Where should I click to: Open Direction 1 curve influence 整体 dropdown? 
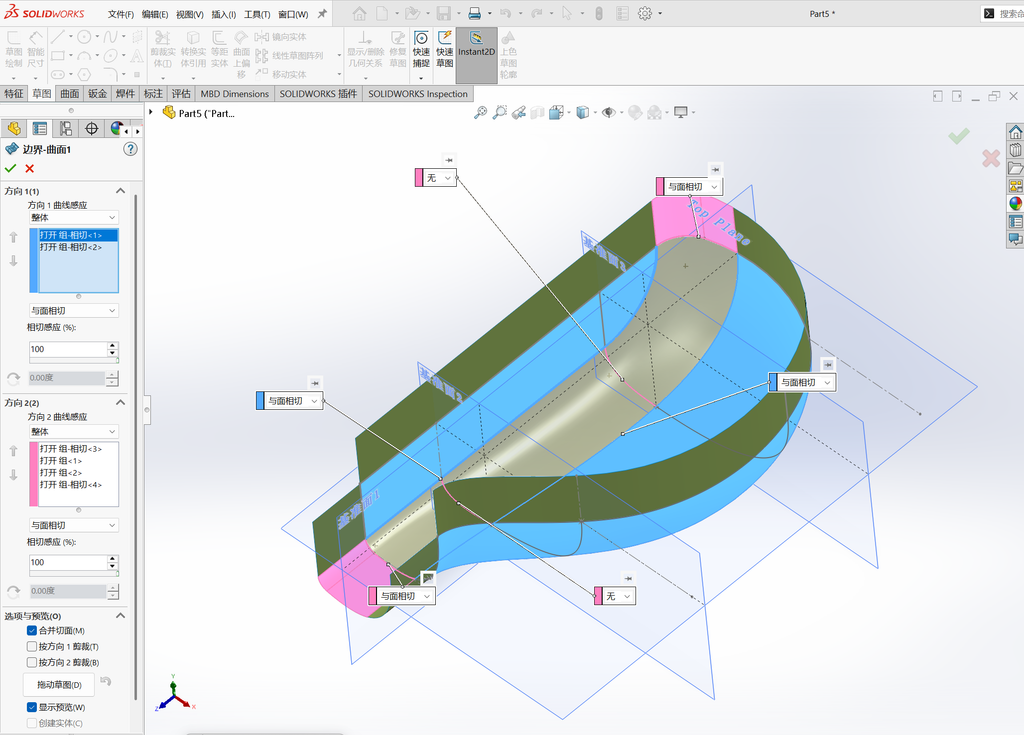74,218
